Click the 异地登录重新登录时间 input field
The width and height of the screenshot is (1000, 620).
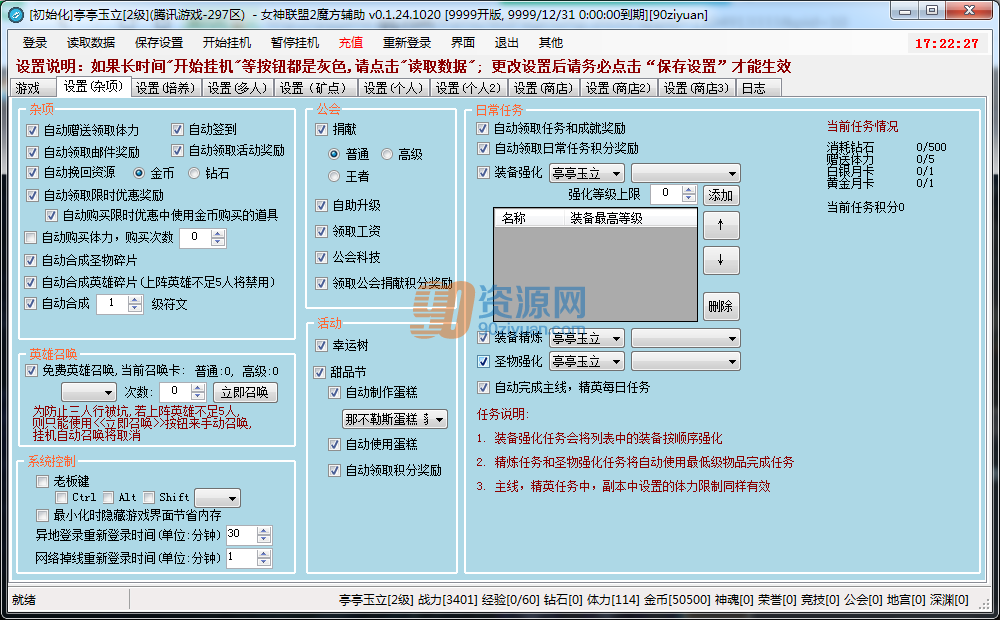(x=242, y=535)
